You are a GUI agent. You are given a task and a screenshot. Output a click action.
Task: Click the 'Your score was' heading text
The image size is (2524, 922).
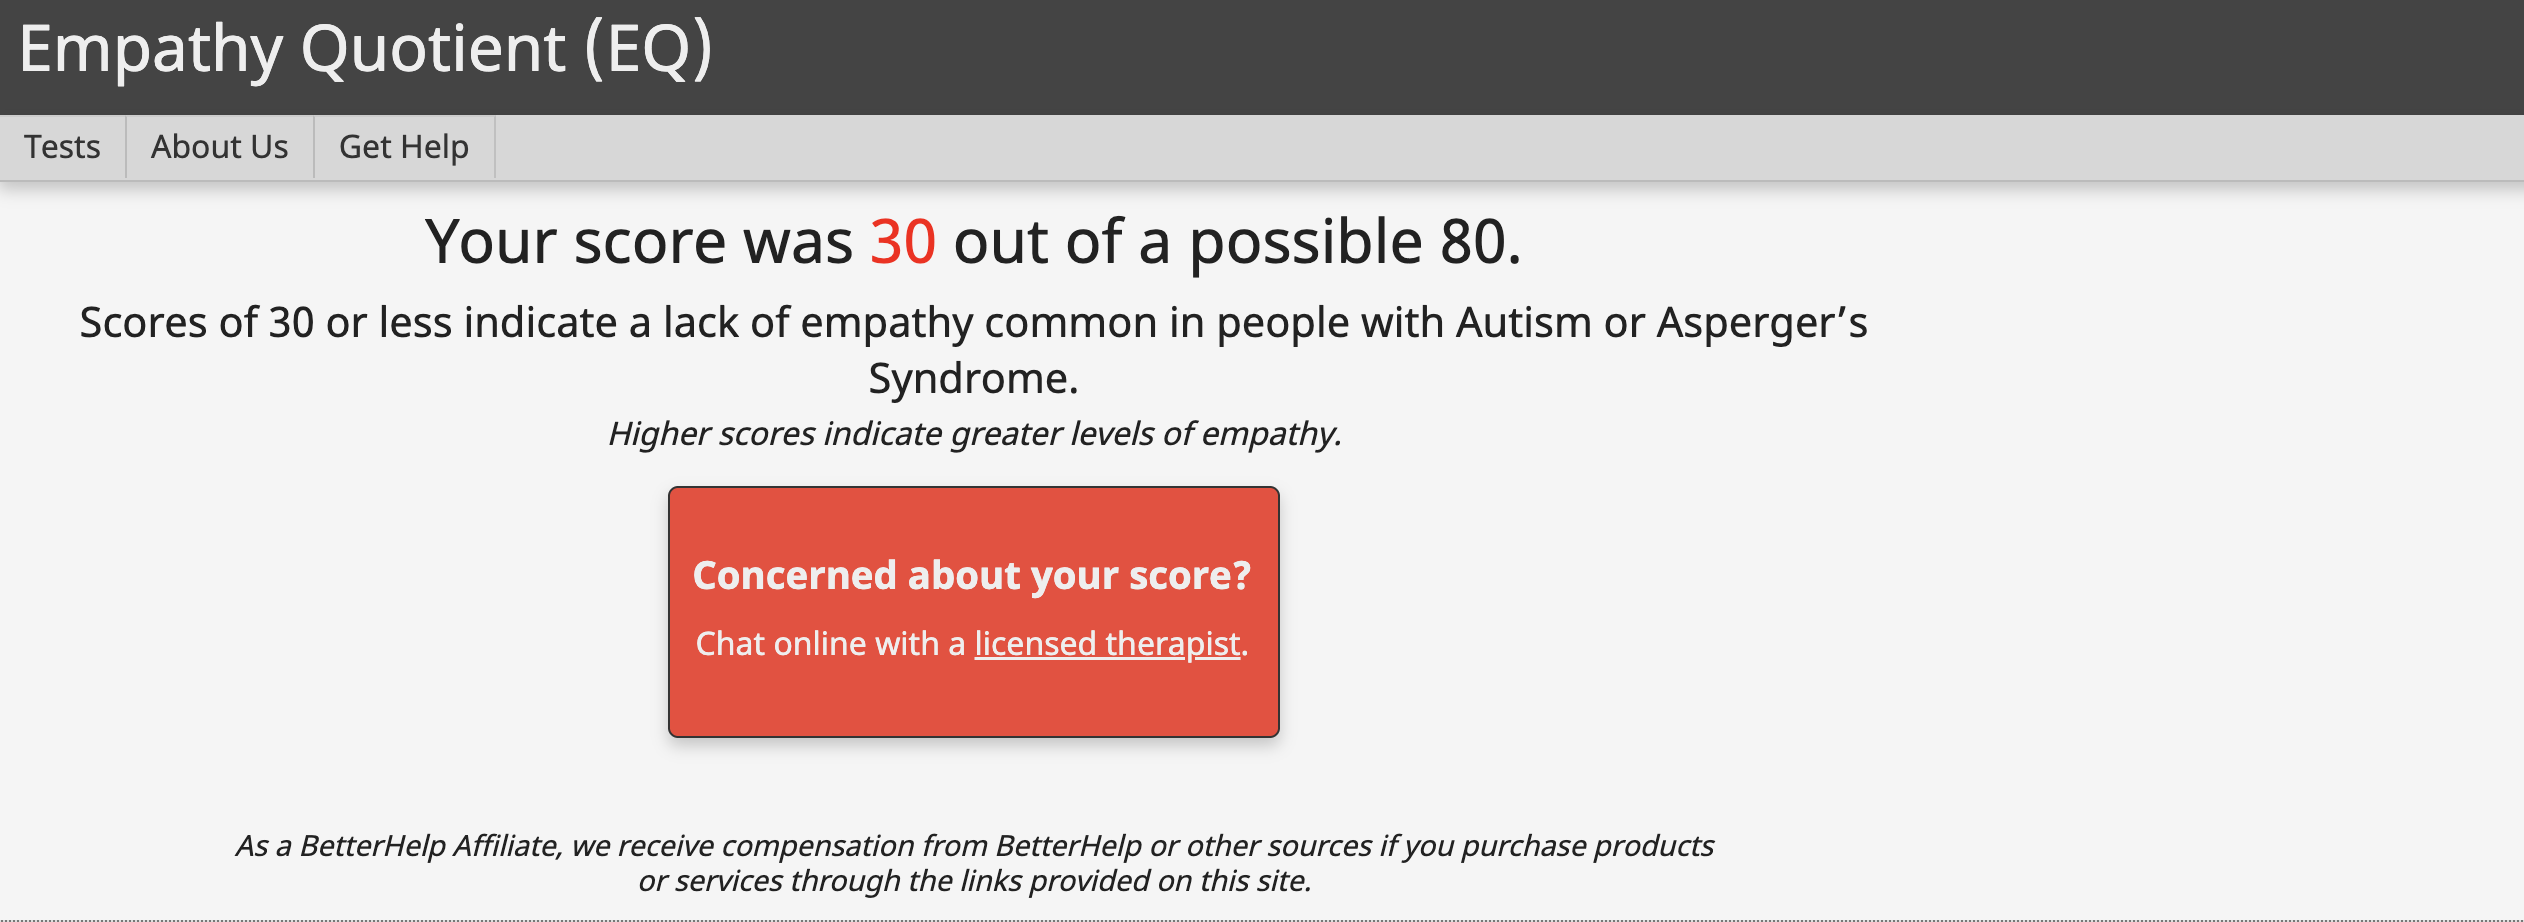point(638,242)
